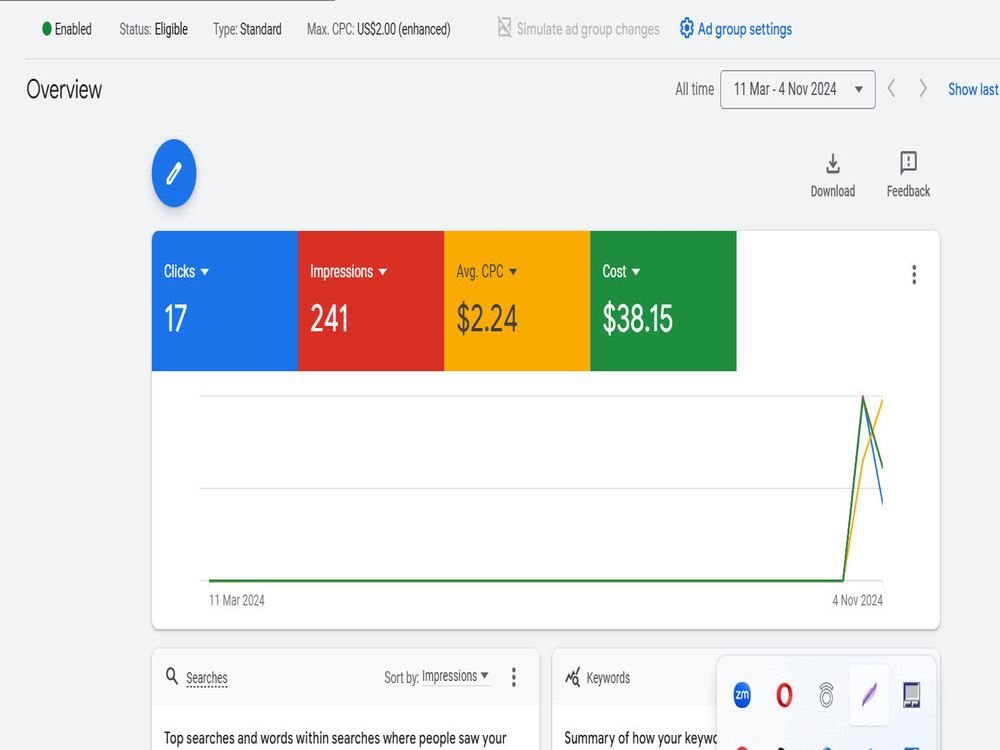
Task: Open the Searches card three-dot menu
Action: coord(513,677)
